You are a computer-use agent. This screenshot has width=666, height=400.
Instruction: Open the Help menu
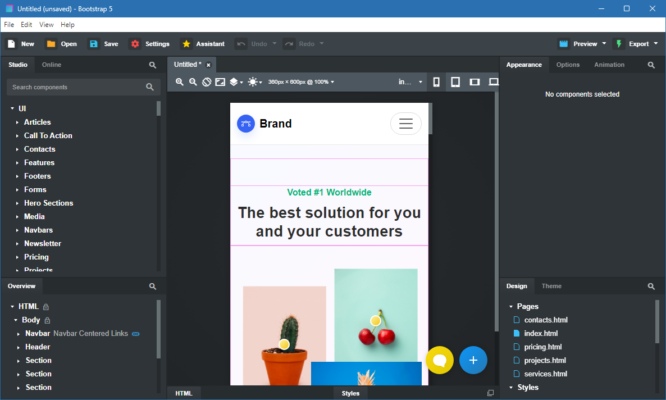(x=68, y=25)
